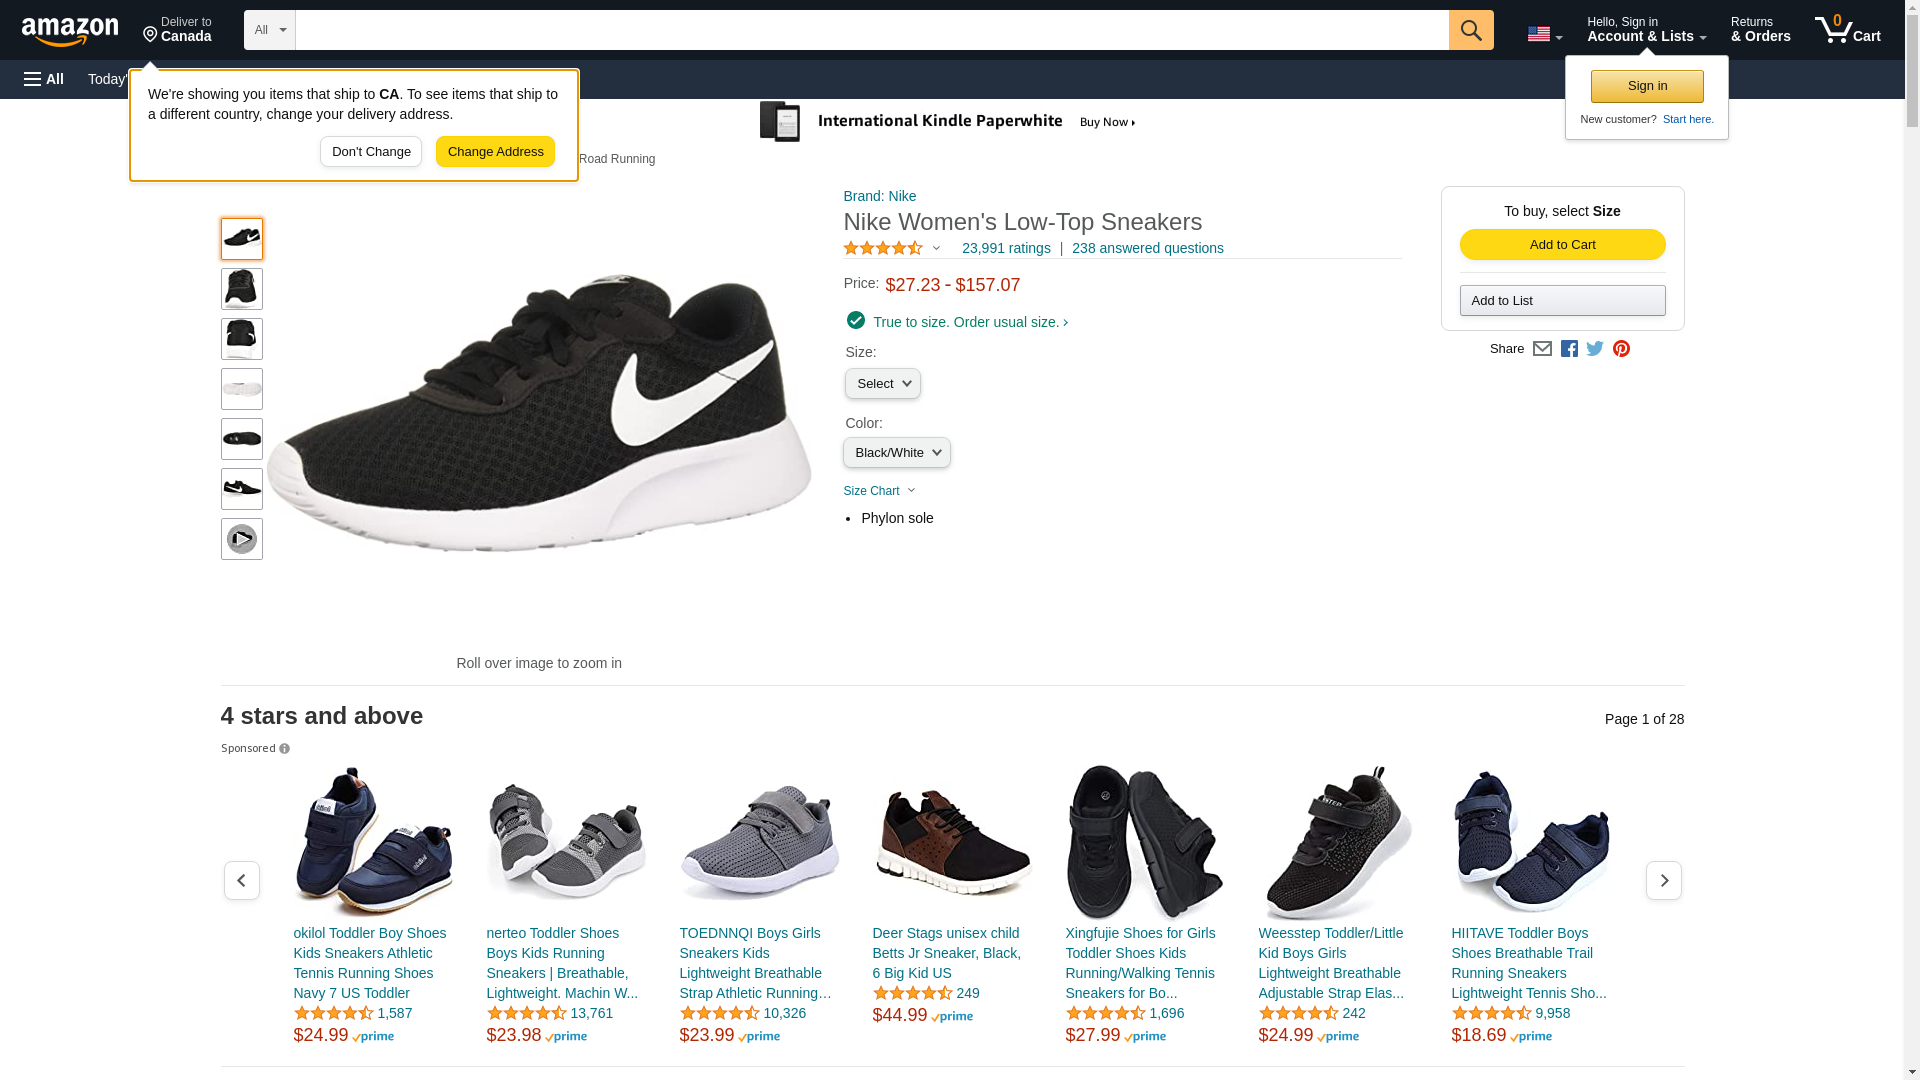Image resolution: width=1920 pixels, height=1080 pixels.
Task: Share product on Twitter
Action: (x=1595, y=349)
